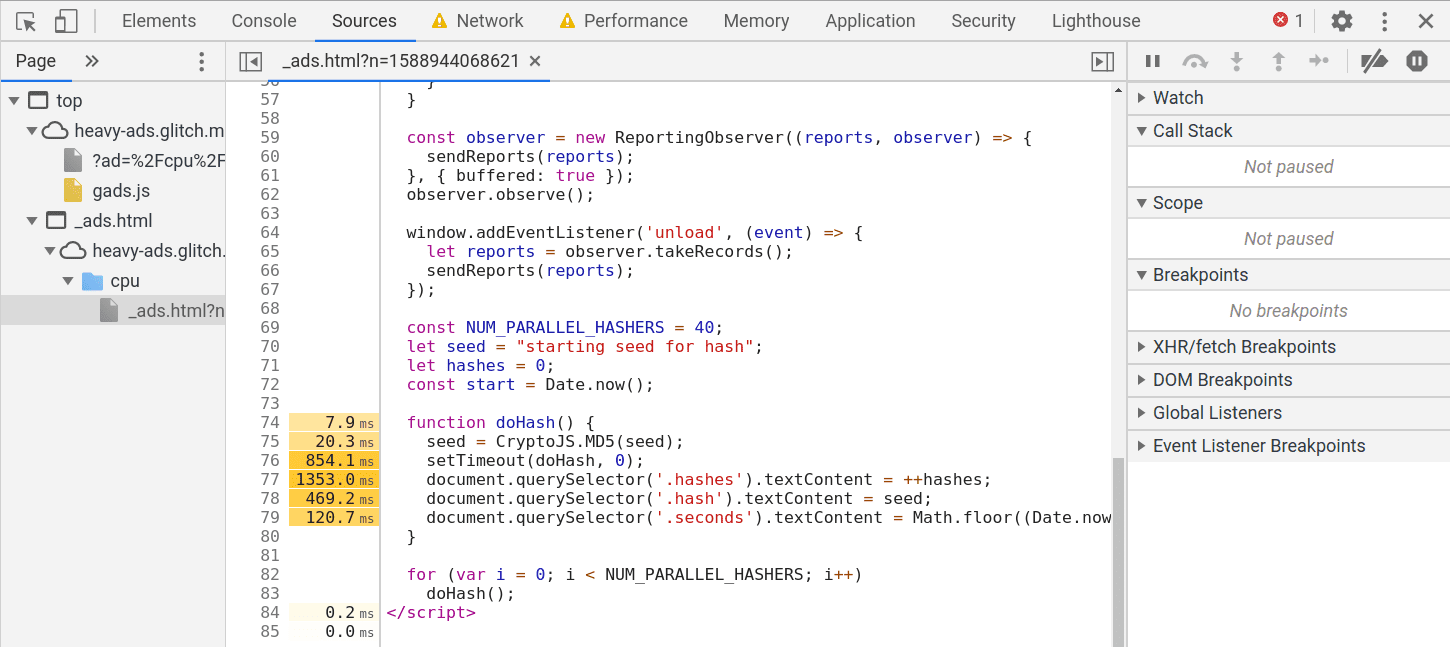This screenshot has height=647, width=1450.
Task: Open the customize DevTools menu
Action: (x=1383, y=20)
